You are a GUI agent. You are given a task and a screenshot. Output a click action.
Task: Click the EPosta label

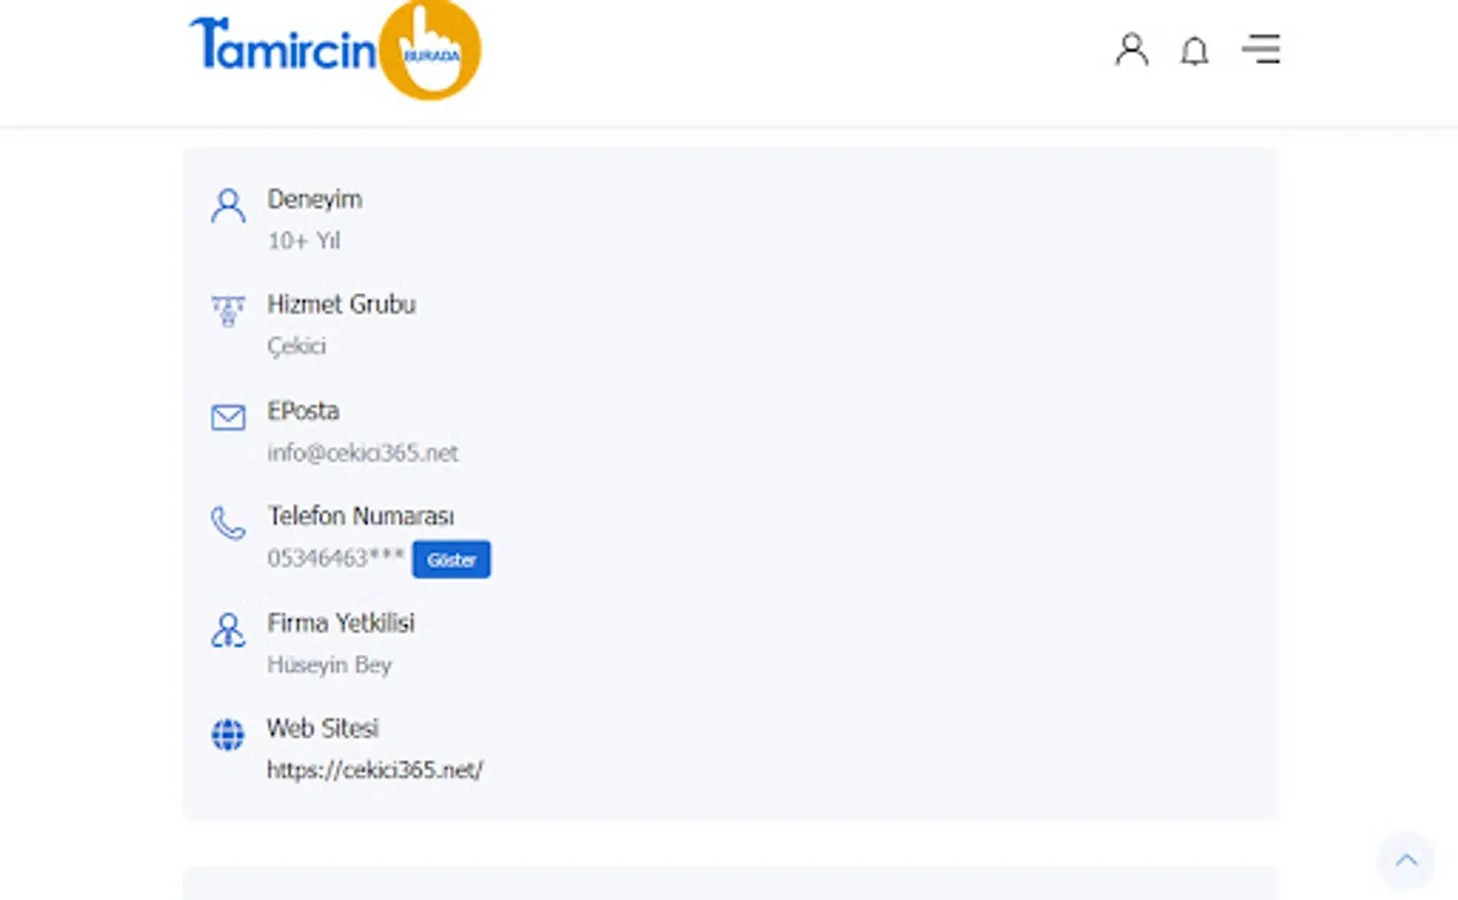303,411
